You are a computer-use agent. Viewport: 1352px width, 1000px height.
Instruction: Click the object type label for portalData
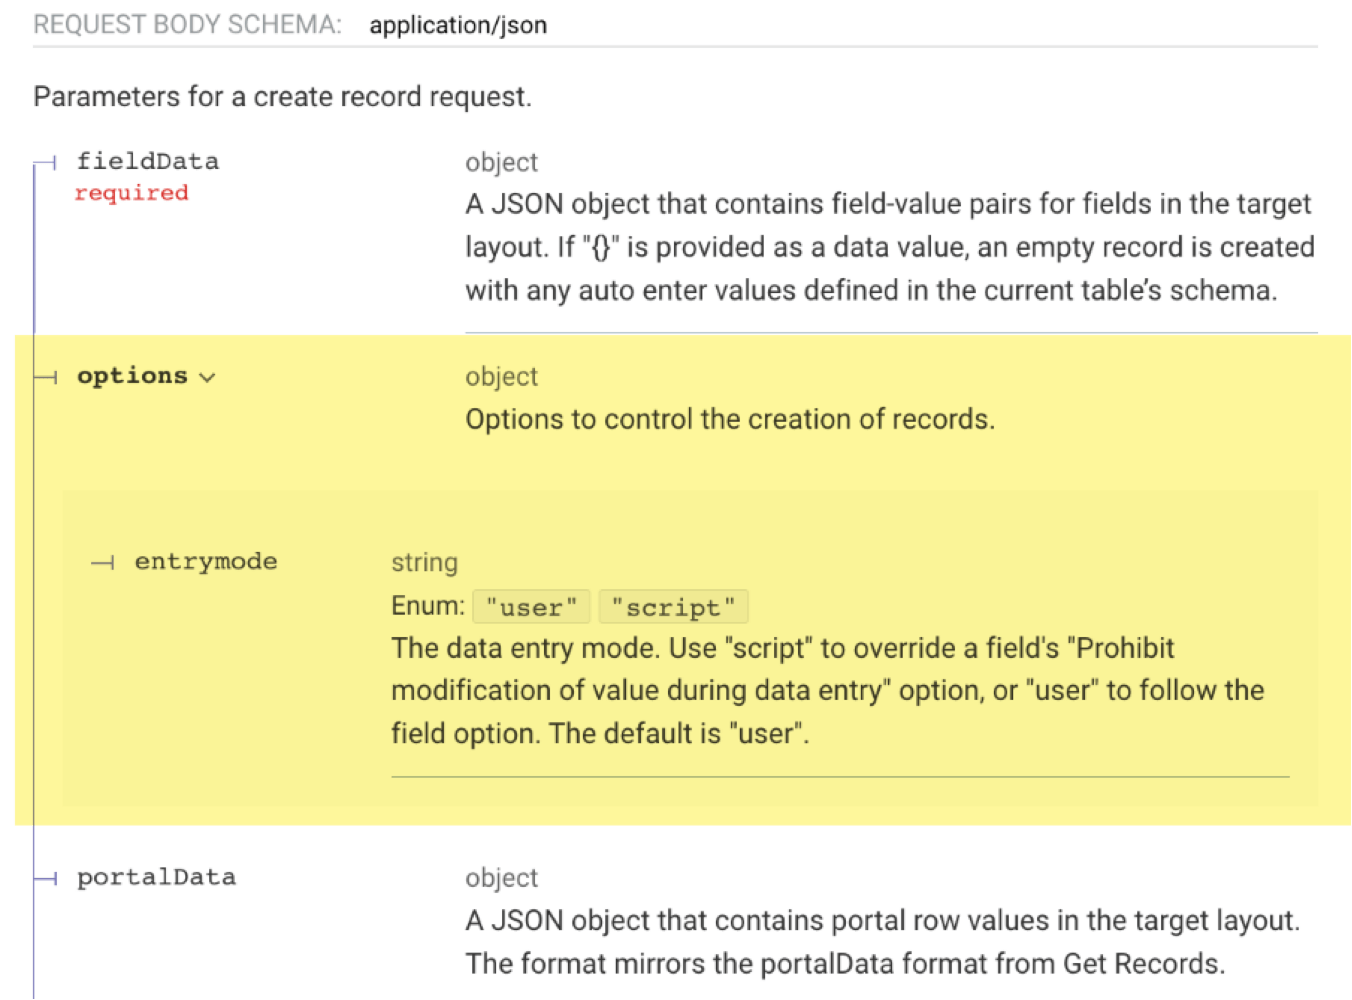coord(502,878)
